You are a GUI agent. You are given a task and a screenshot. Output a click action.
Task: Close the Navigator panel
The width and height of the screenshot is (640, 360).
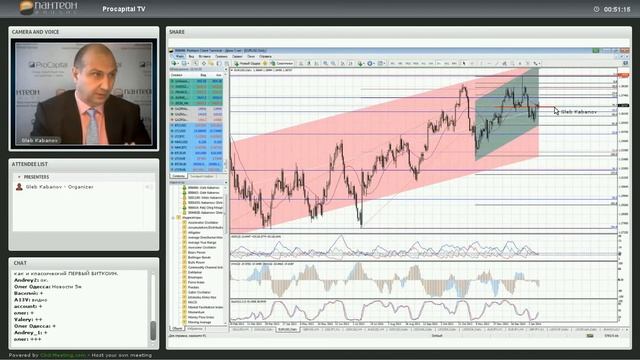226,182
